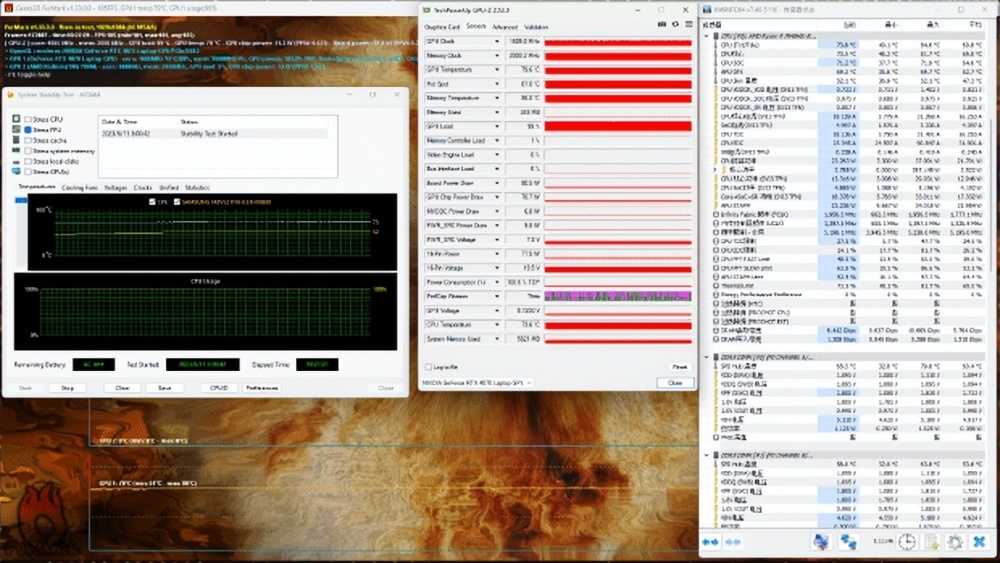Open GPU Load sensor dropdown arrow
Viewport: 1000px width, 563px height.
497,126
